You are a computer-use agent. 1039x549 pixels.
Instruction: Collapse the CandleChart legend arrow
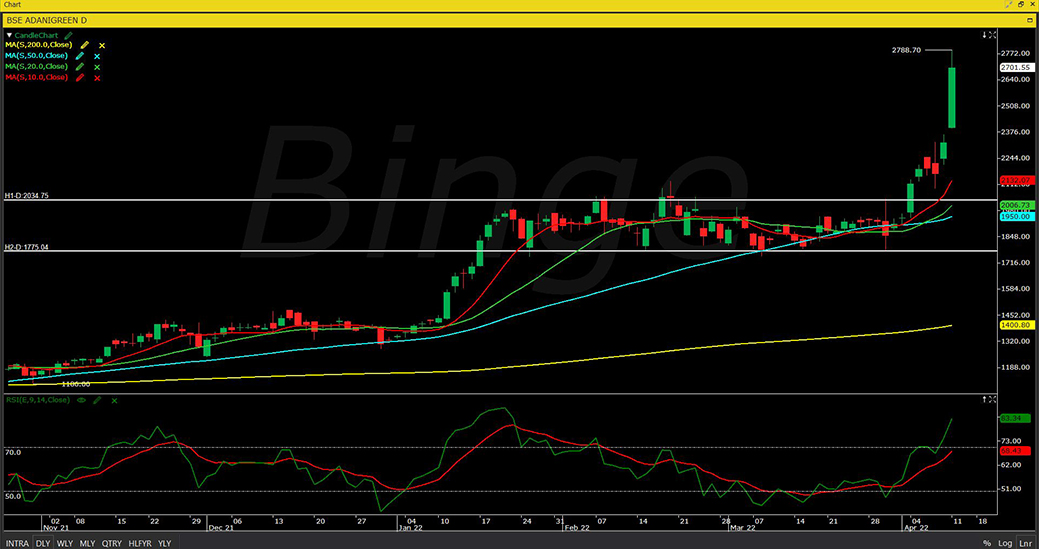9,35
